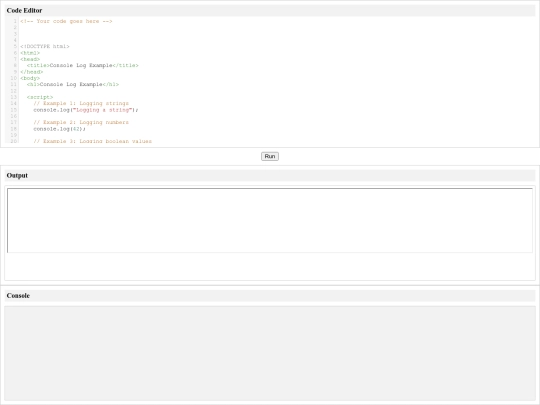Click line number 16 in gutter
540x405 pixels.
(x=14, y=116)
